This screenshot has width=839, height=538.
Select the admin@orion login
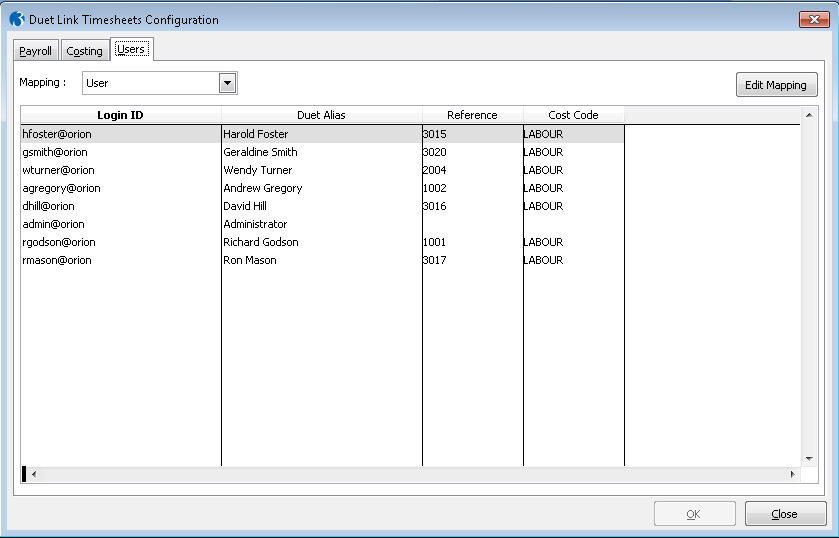coord(54,224)
